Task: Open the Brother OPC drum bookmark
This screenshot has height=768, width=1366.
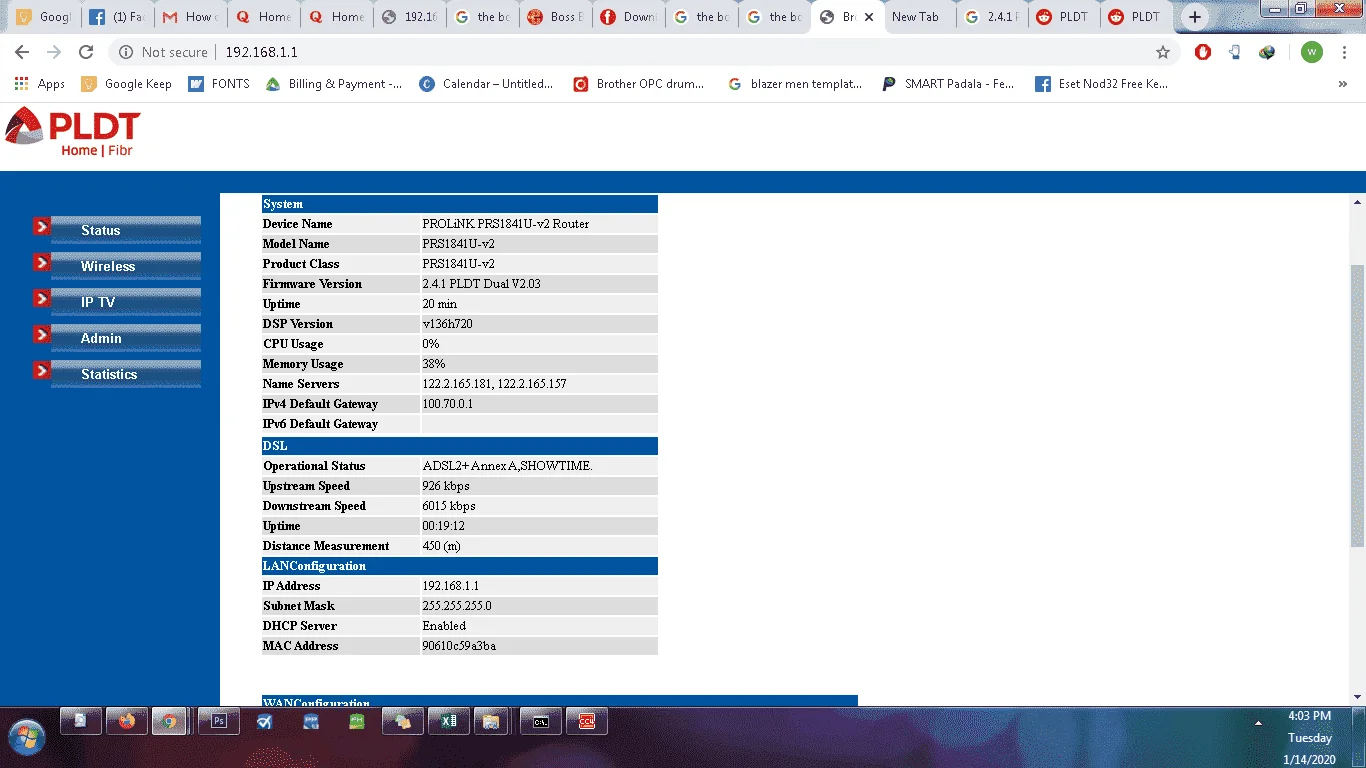Action: click(x=638, y=84)
